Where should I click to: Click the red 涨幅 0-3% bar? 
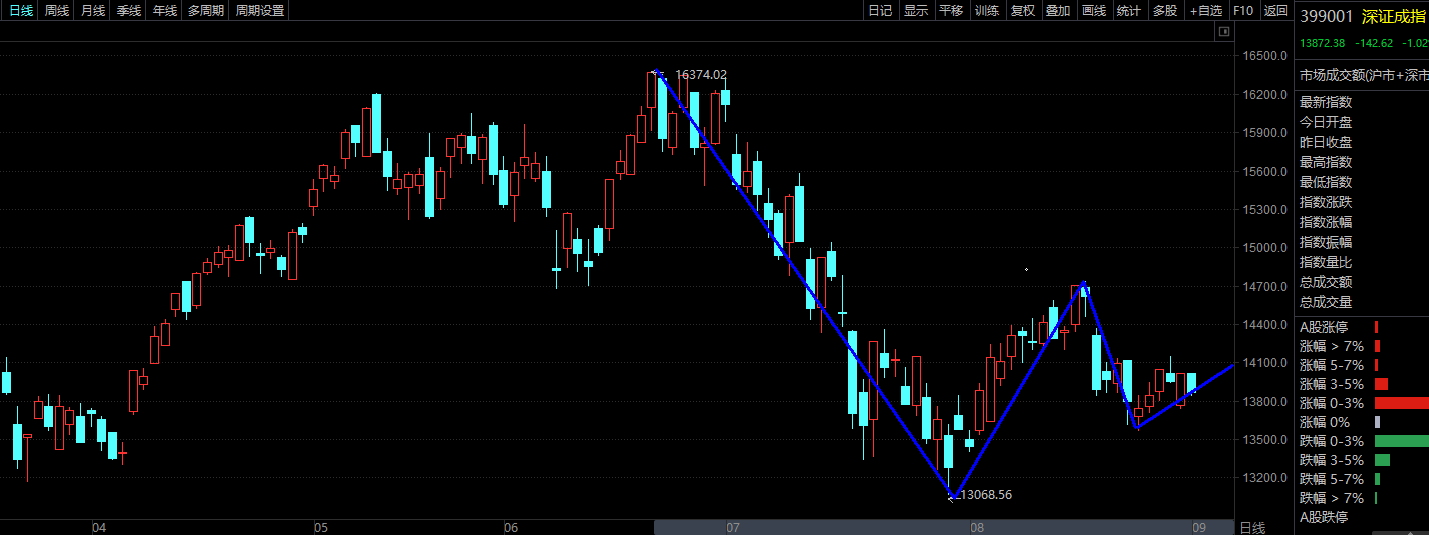[1402, 403]
